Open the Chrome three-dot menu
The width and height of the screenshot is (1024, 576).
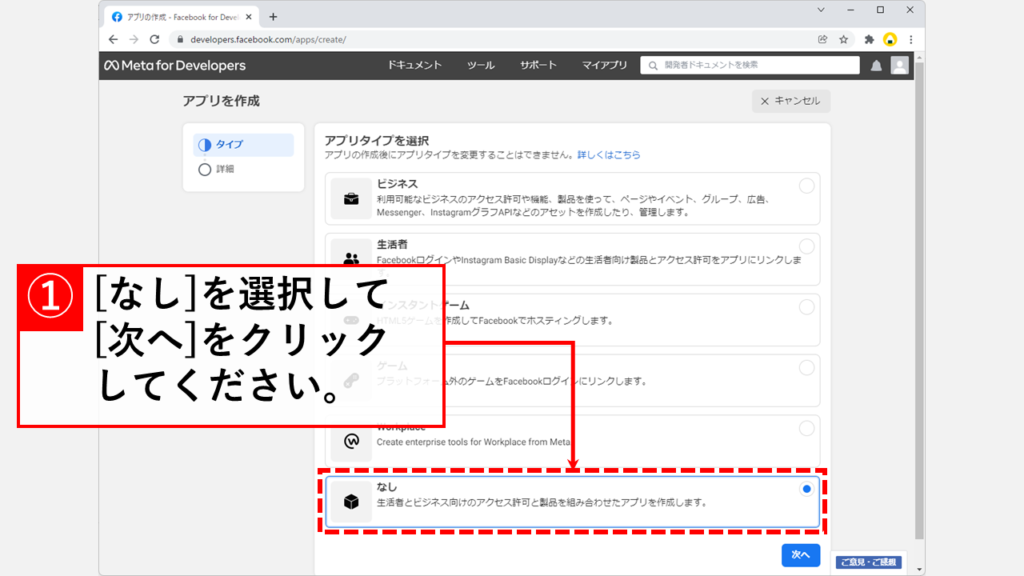(x=910, y=39)
